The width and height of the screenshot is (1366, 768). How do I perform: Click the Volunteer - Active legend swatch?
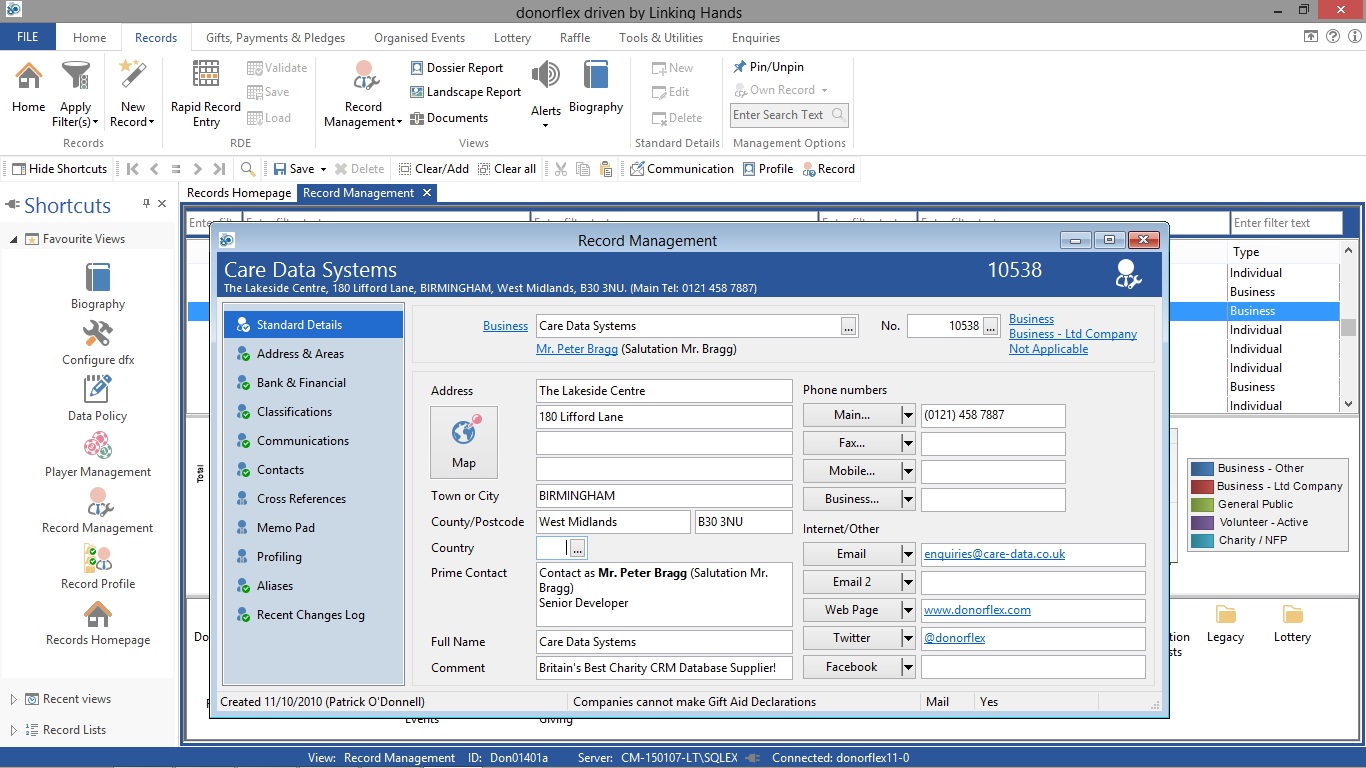pos(1201,522)
